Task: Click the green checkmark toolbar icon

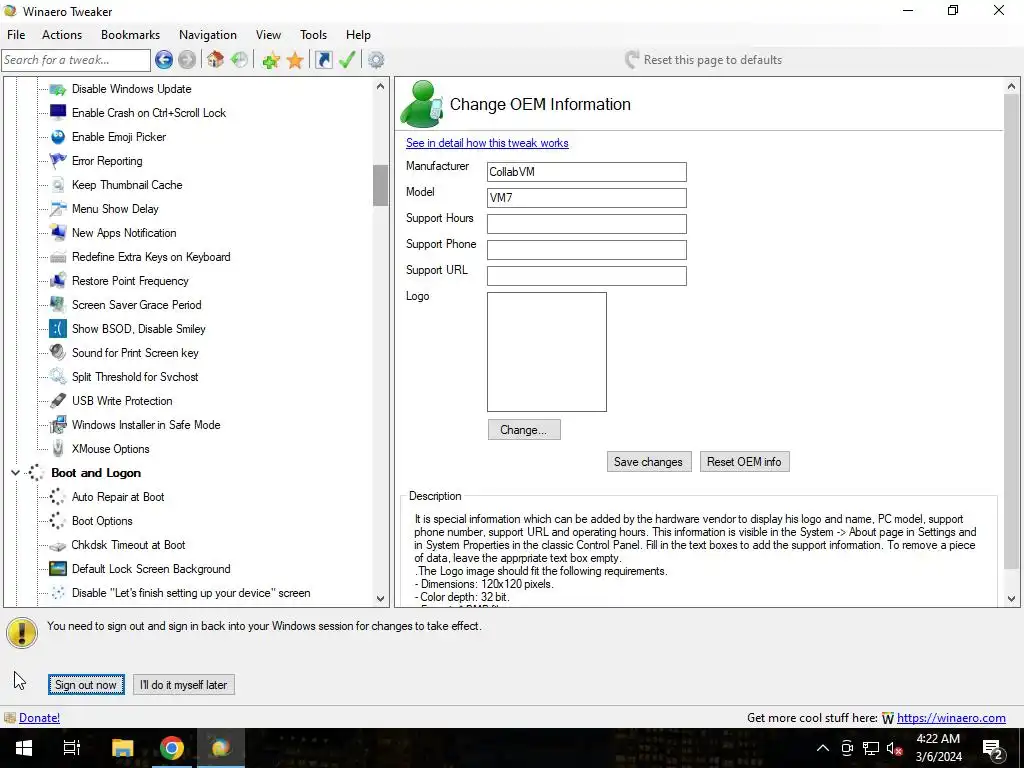Action: click(347, 60)
